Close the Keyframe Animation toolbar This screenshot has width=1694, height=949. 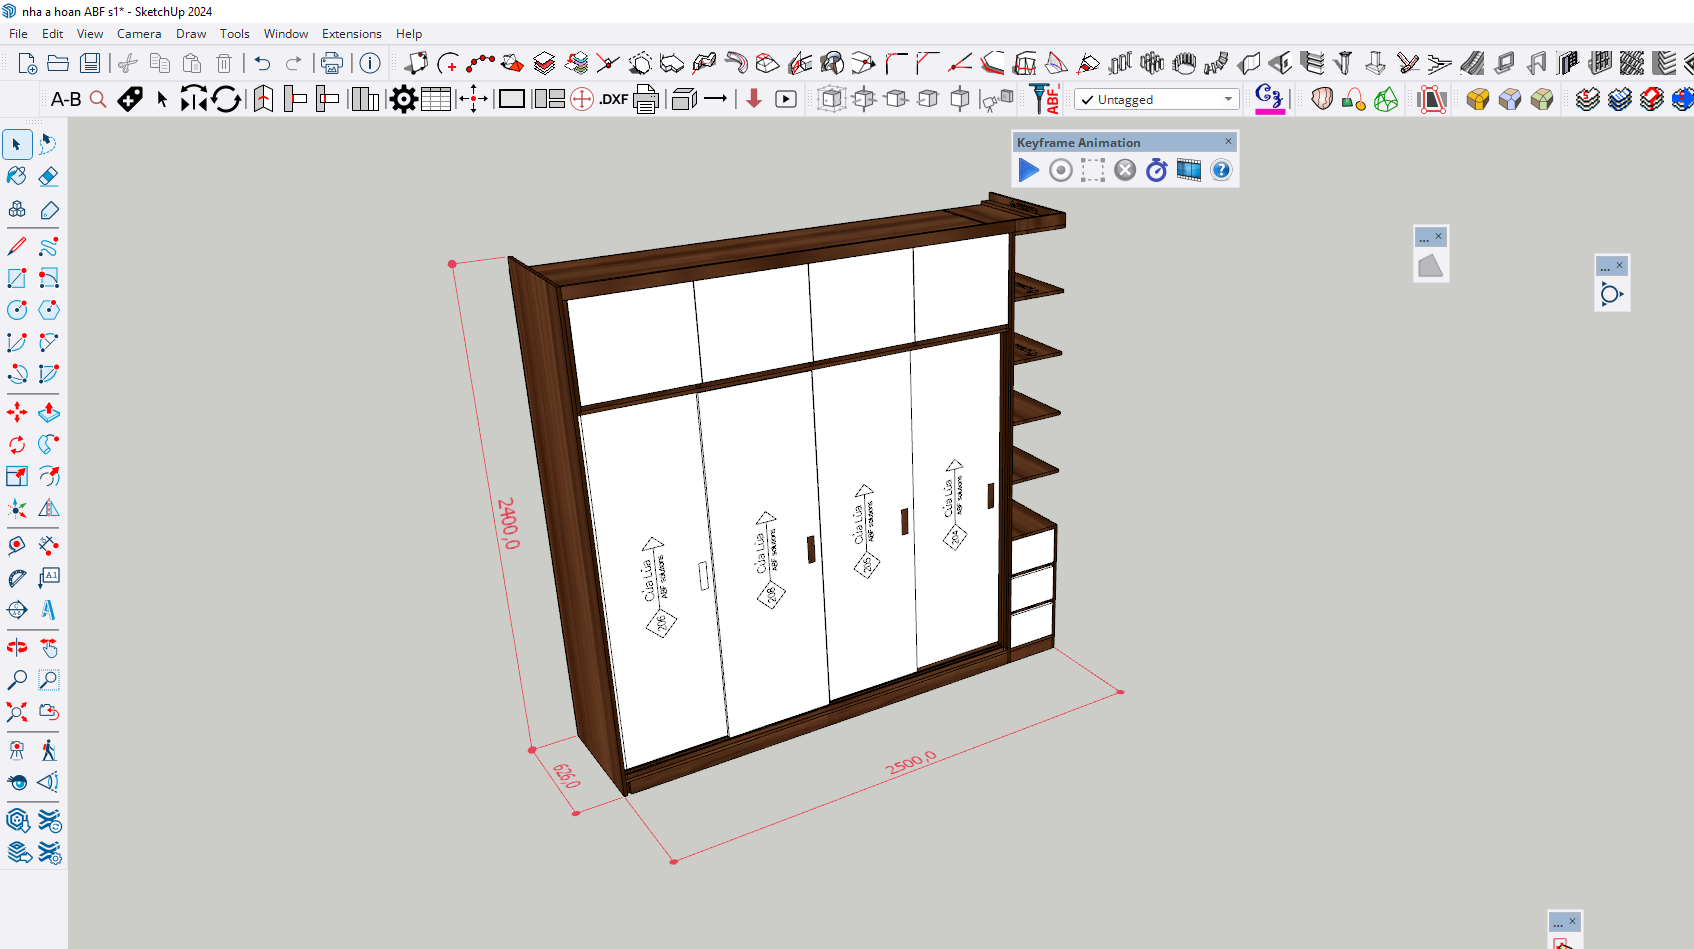[1228, 142]
